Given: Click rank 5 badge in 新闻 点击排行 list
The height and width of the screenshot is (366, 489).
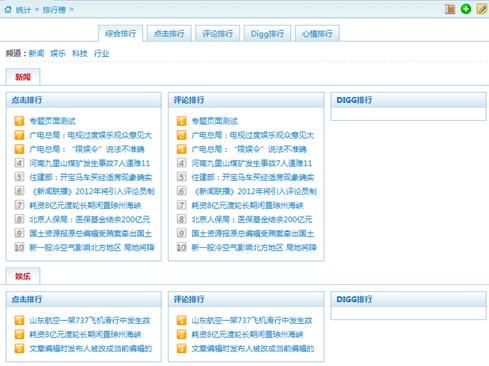Looking at the screenshot, I should coord(19,177).
